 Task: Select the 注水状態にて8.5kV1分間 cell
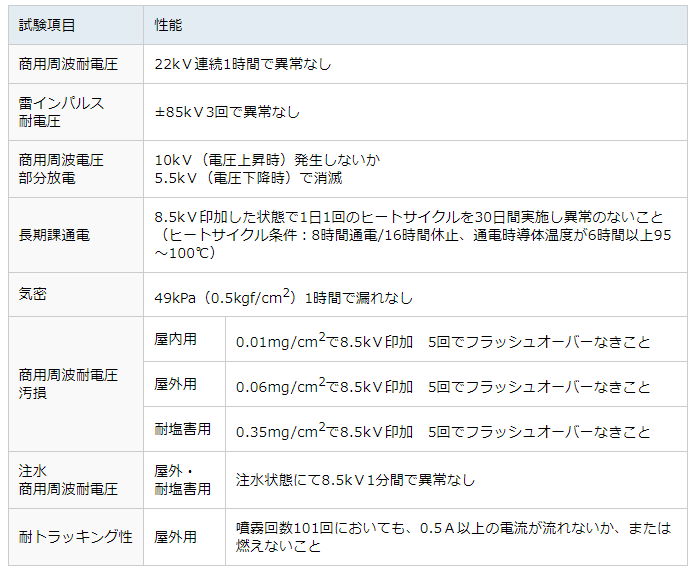355,480
